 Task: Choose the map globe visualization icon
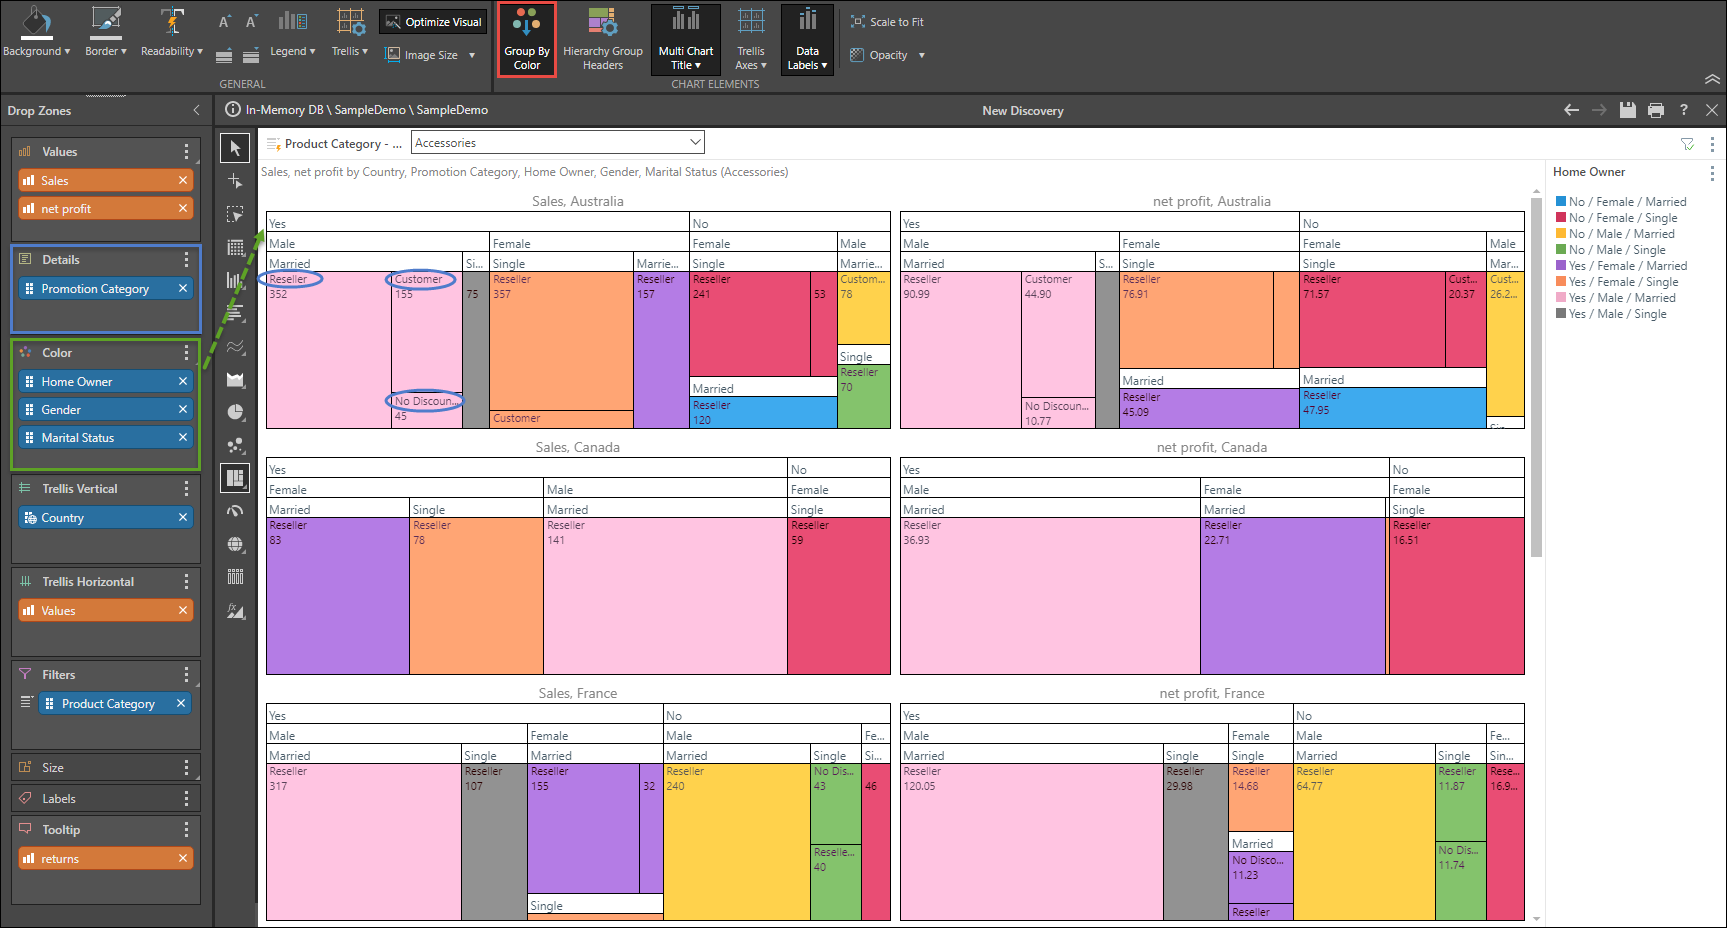click(235, 544)
